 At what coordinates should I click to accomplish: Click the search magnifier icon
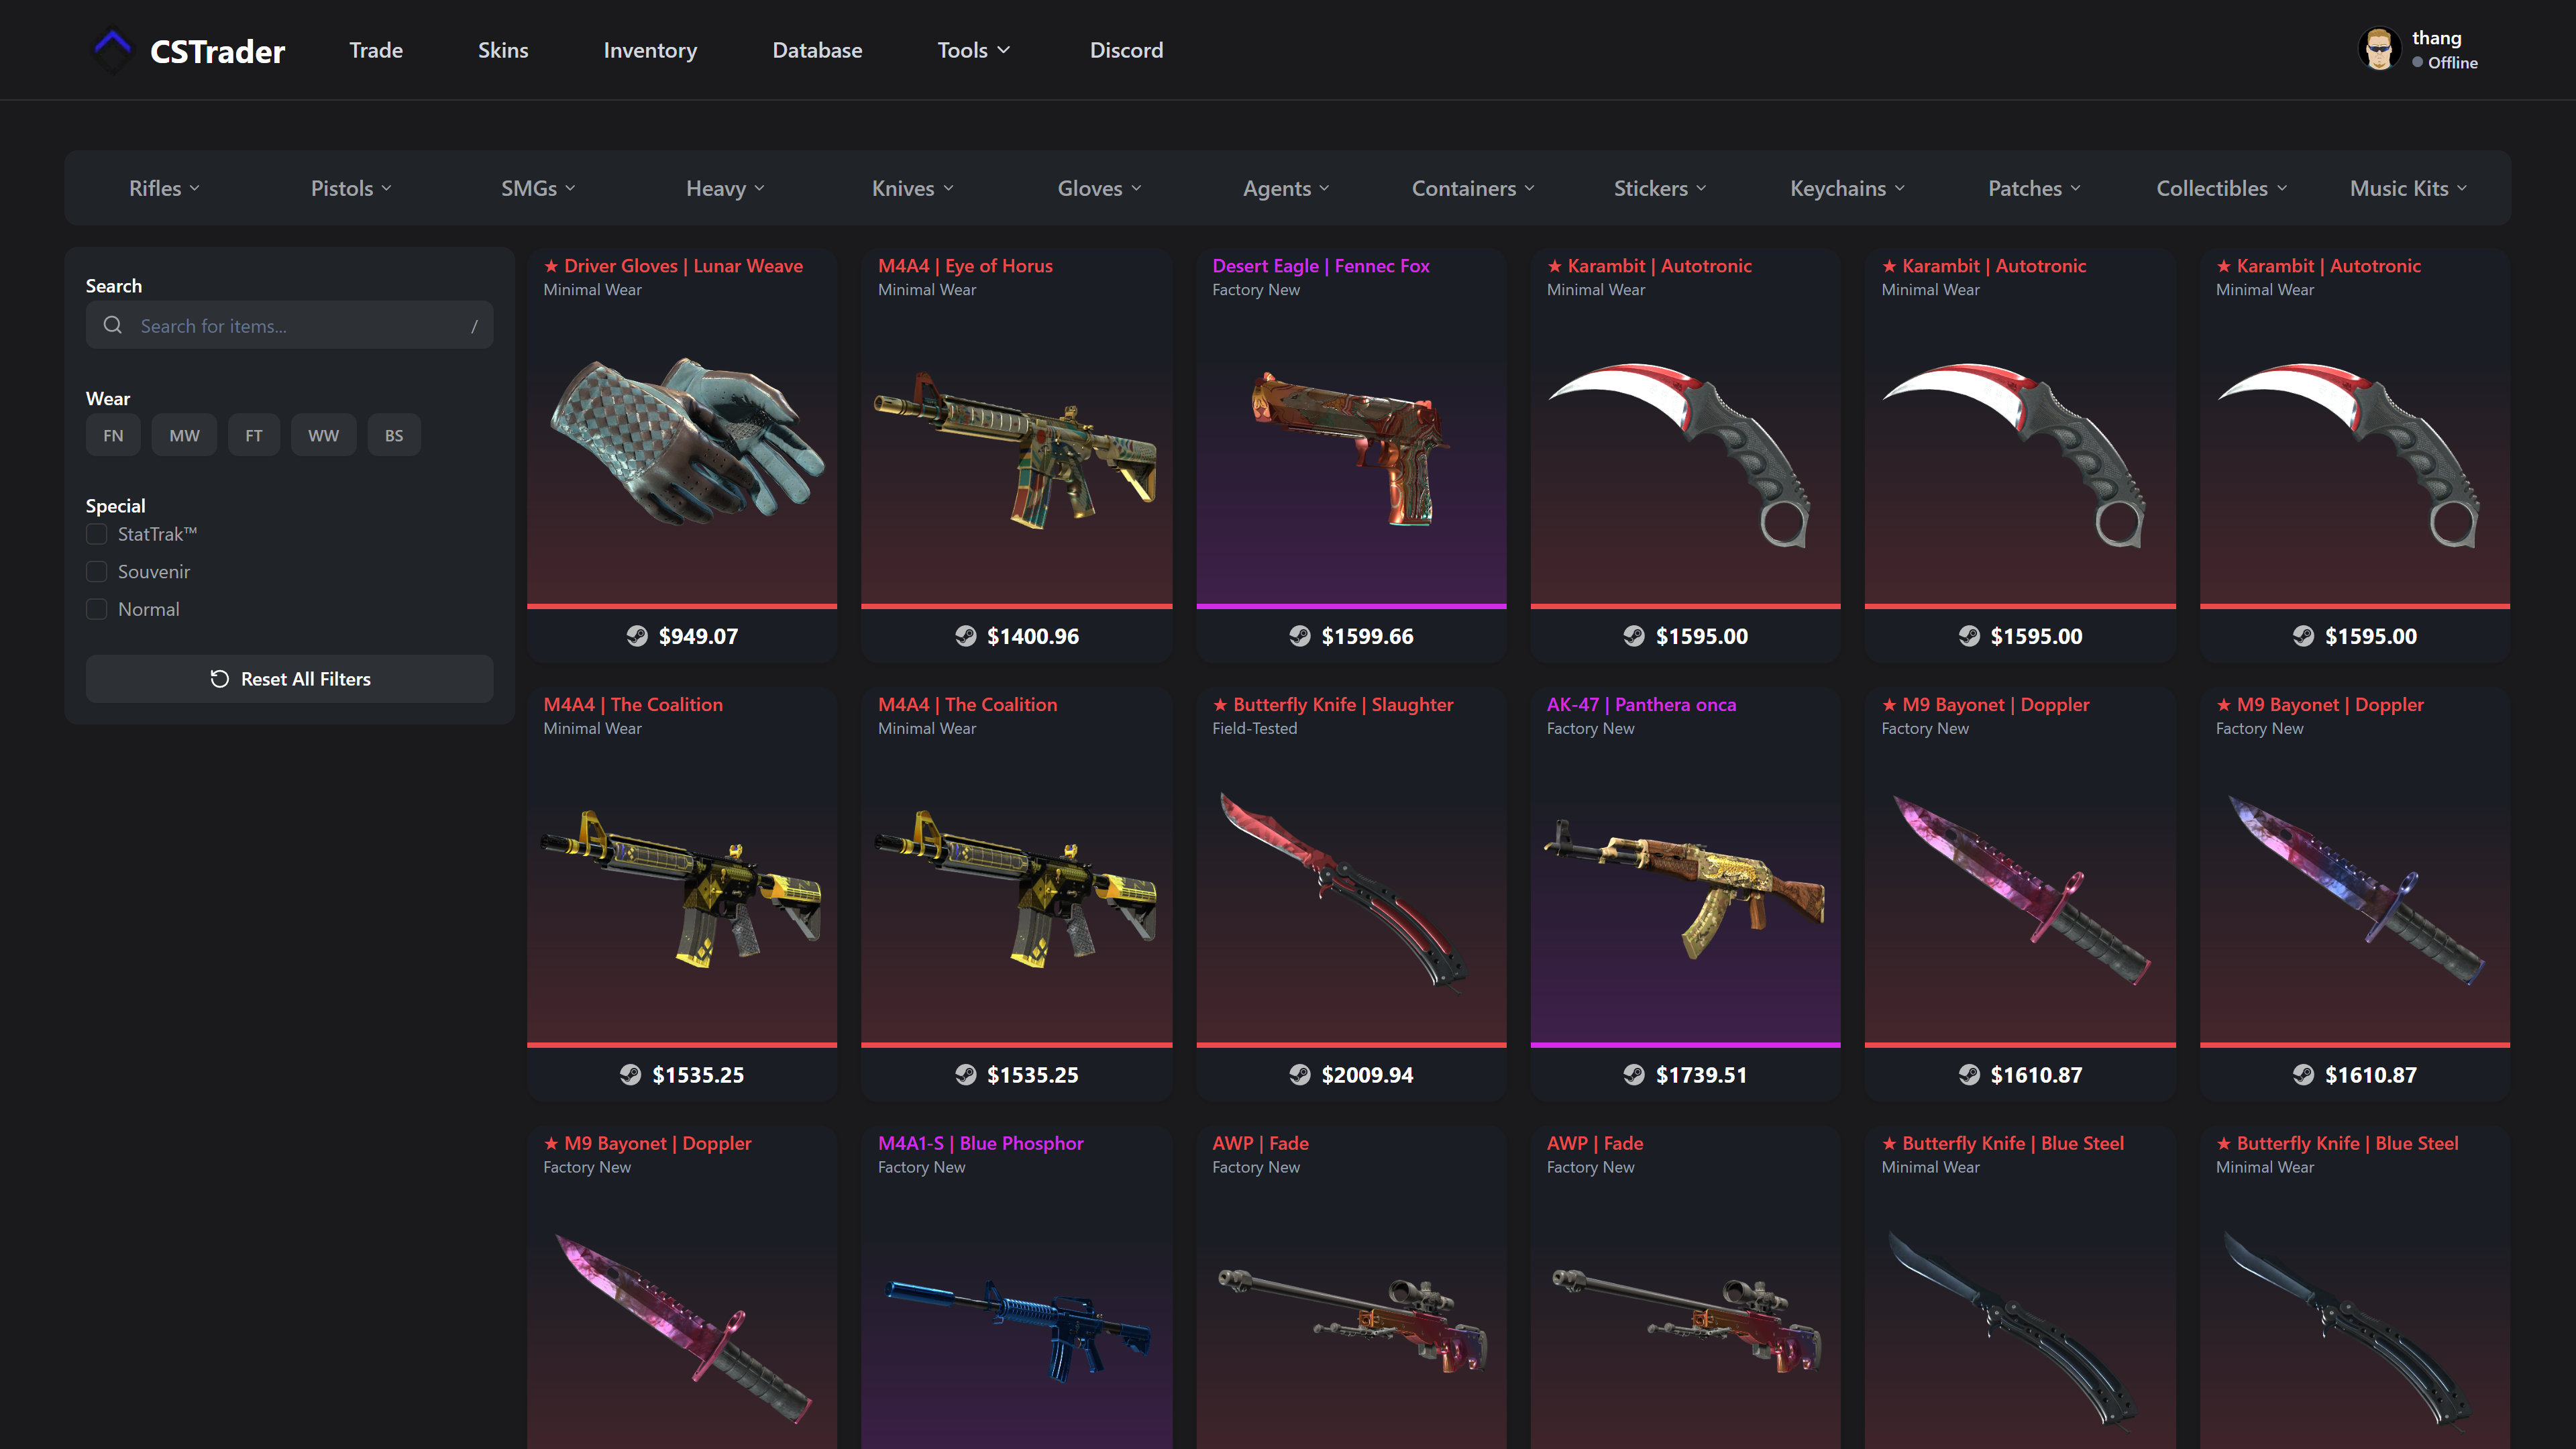113,325
